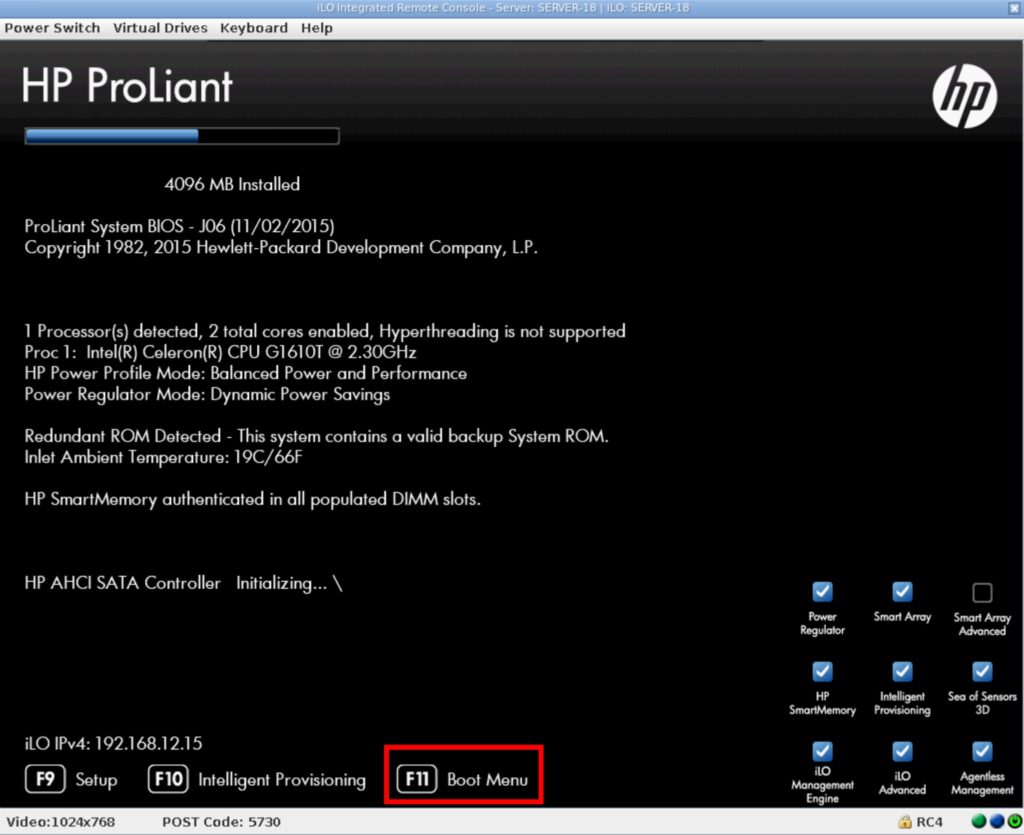Click the green power status icon
This screenshot has width=1024, height=835.
pyautogui.click(x=1014, y=821)
